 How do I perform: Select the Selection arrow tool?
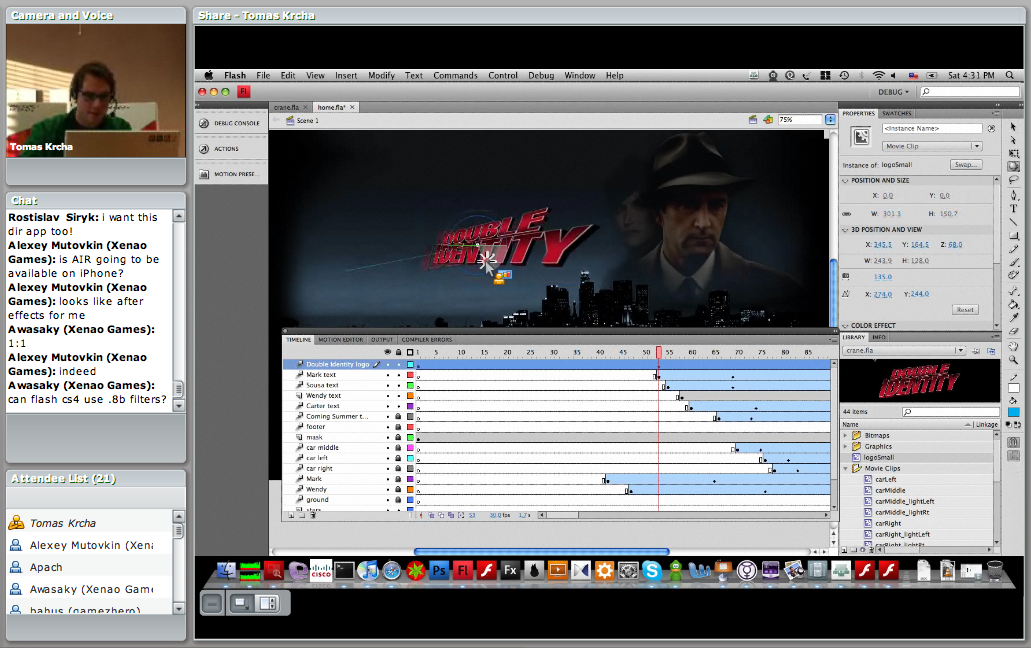point(1013,126)
